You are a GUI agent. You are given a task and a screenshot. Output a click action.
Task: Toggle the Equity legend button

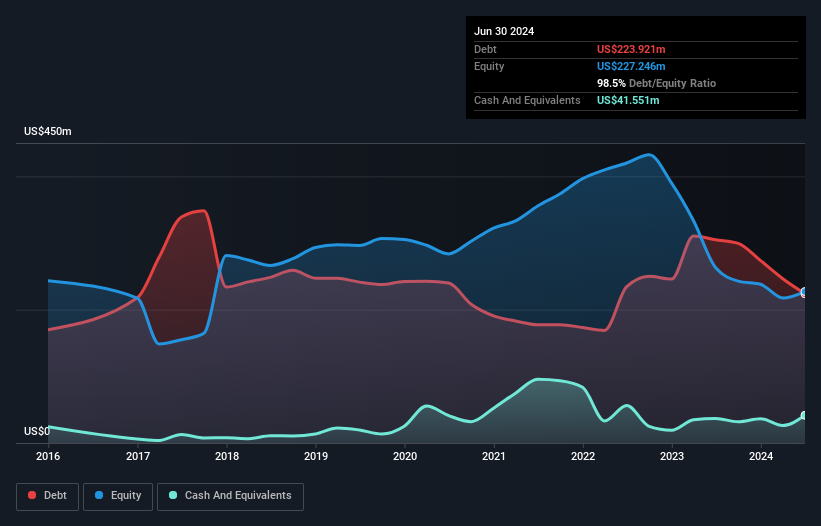pos(118,496)
